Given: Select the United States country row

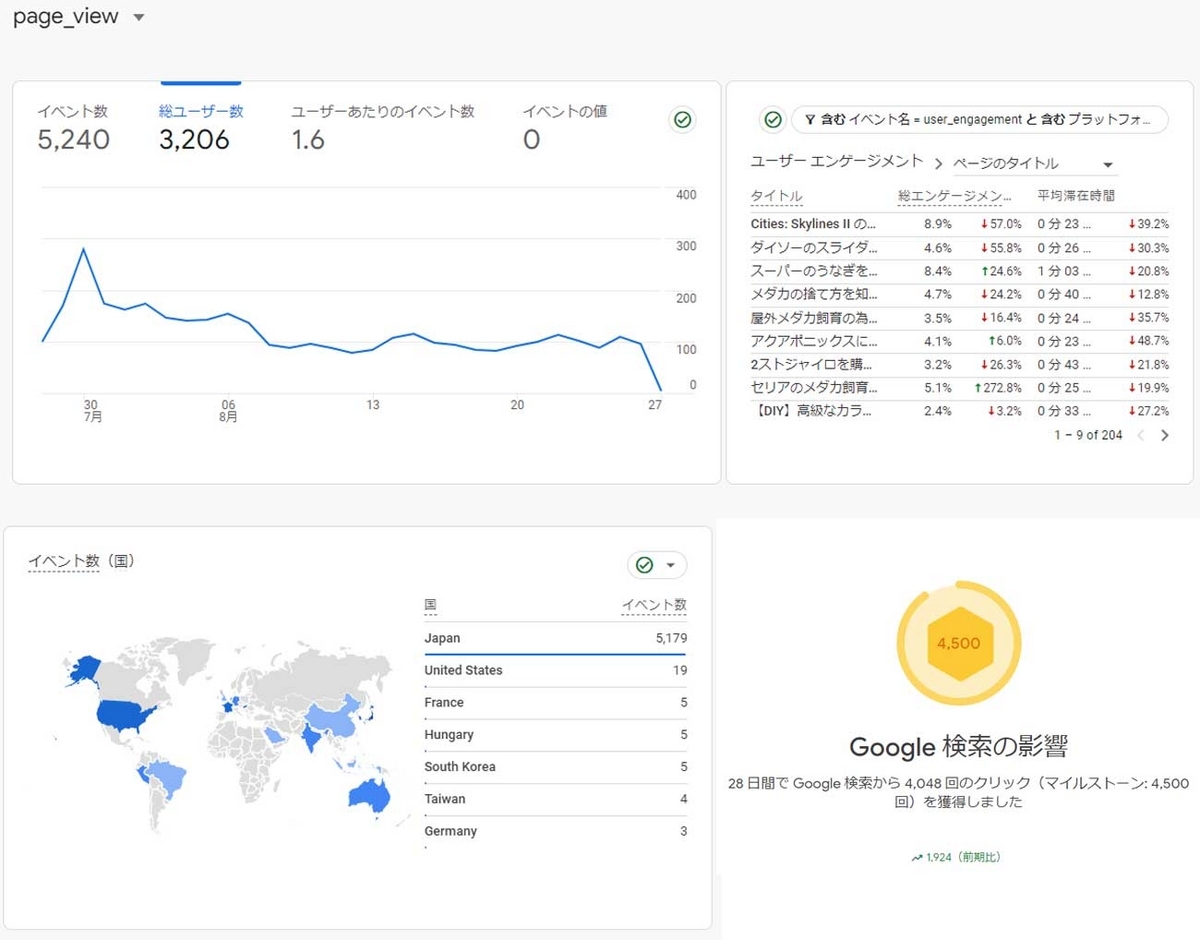Looking at the screenshot, I should (x=555, y=671).
